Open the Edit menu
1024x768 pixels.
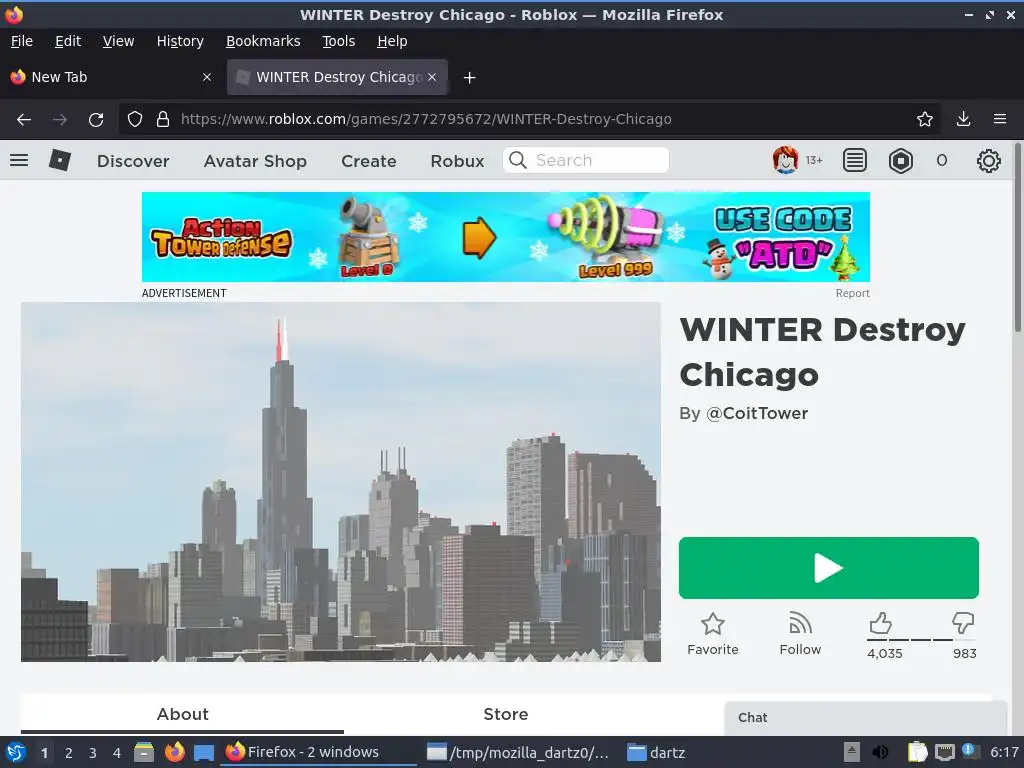click(x=68, y=41)
